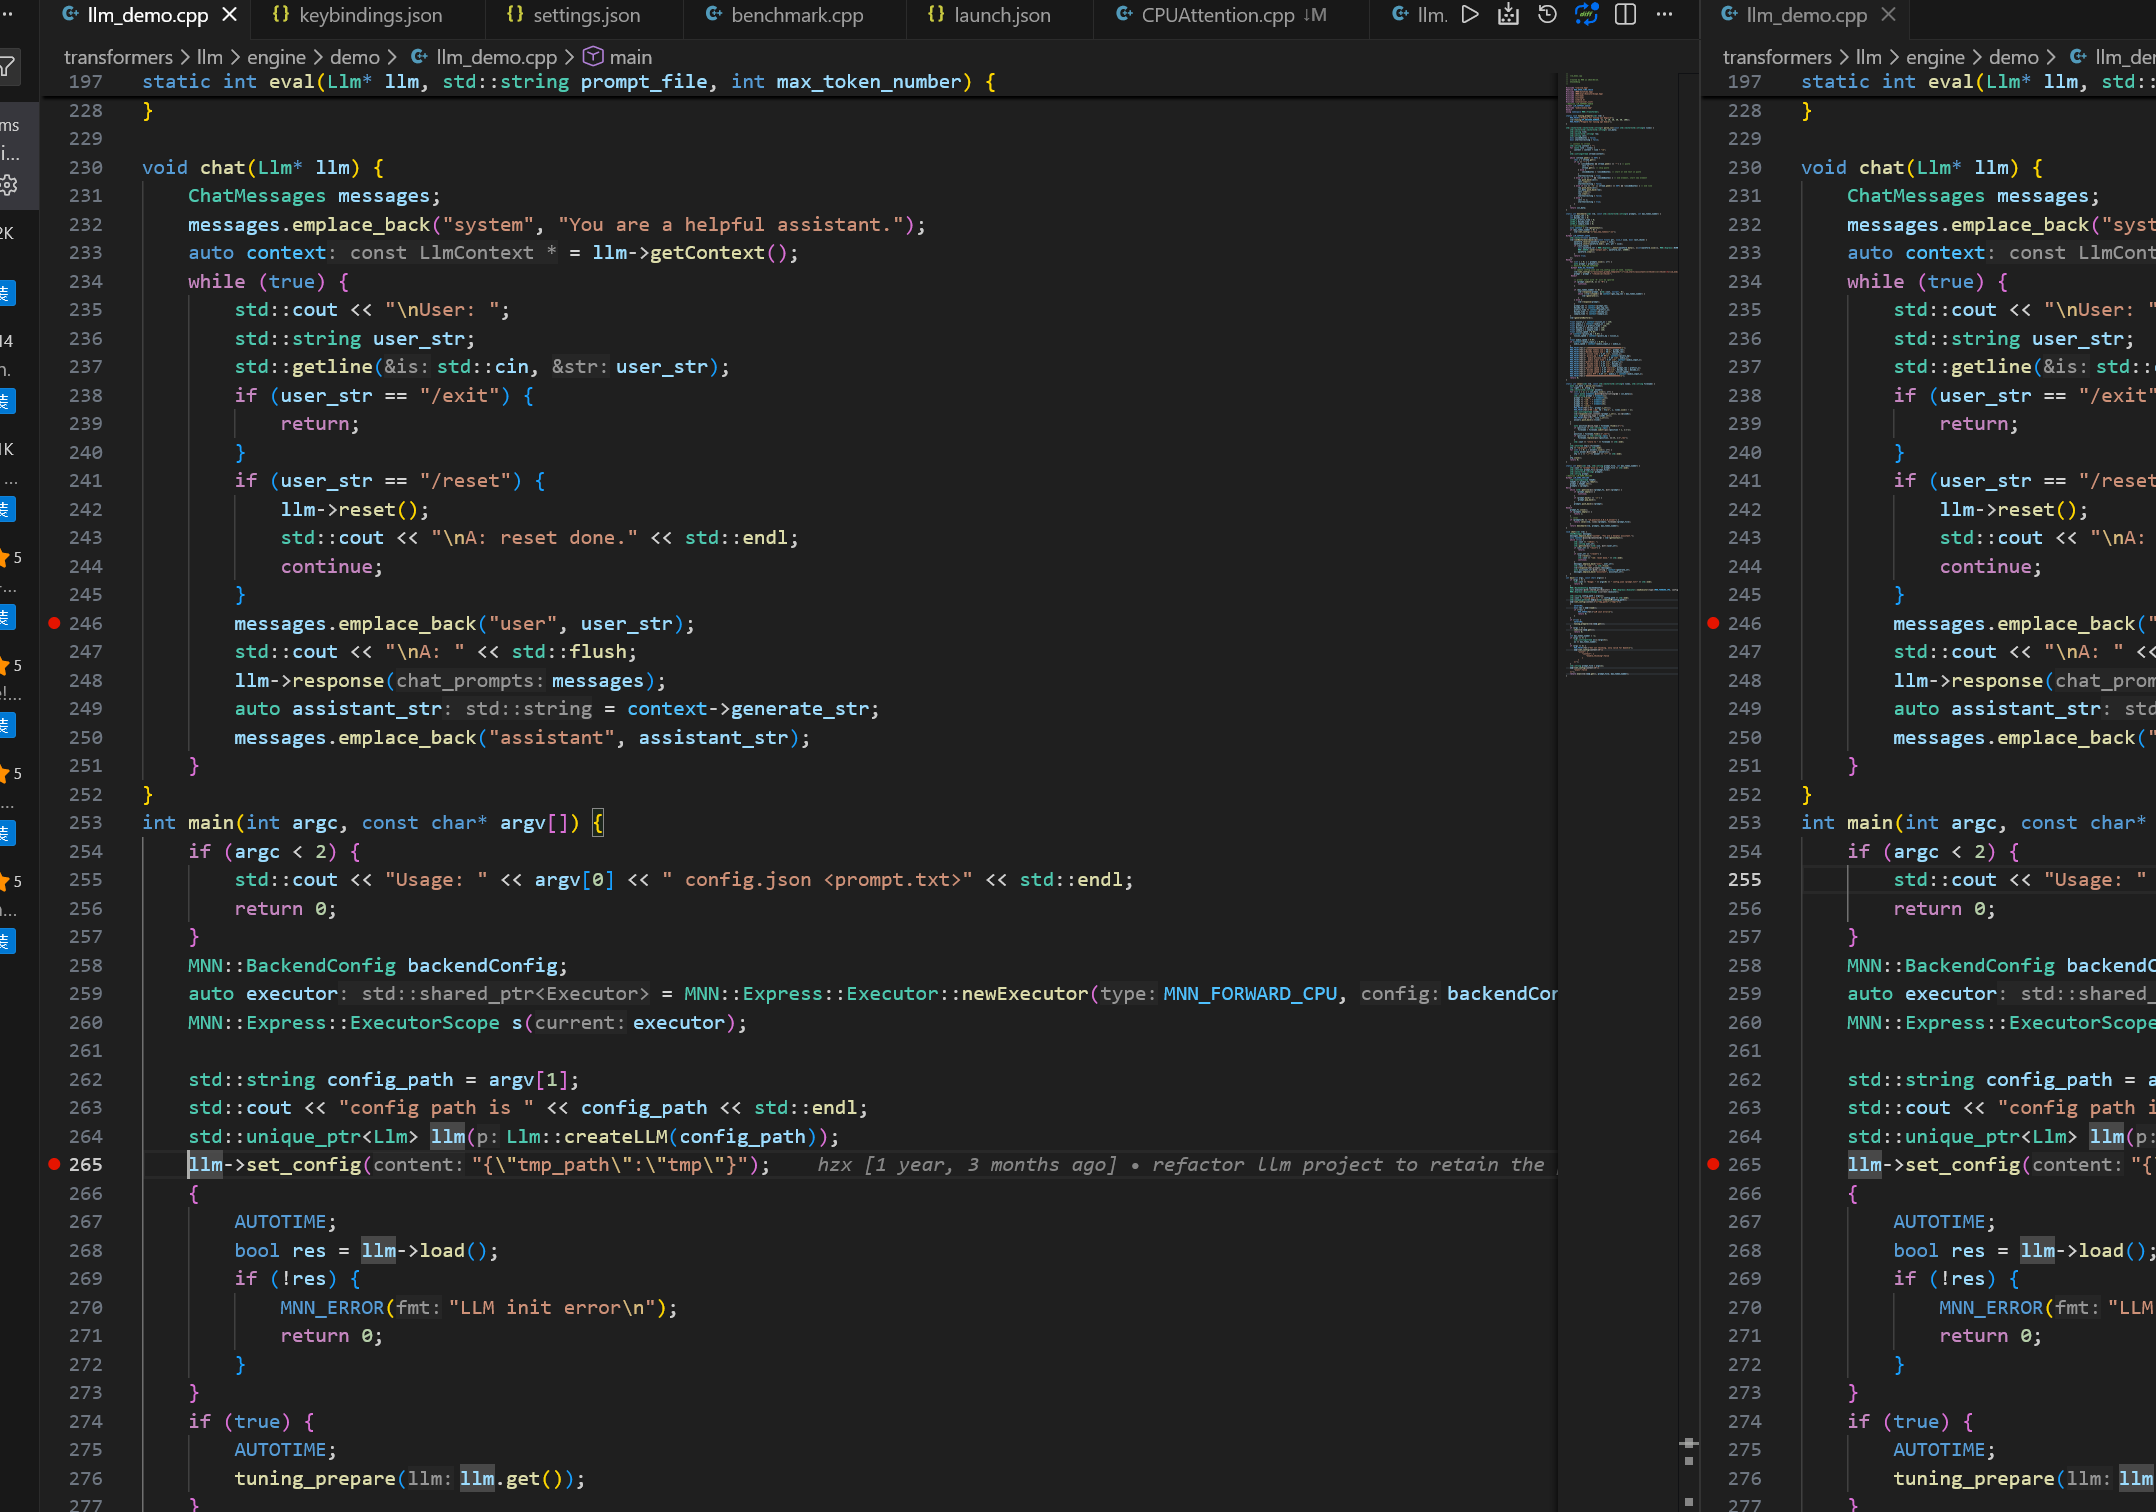Click the download/install icon in editor toolbar
Screen dimensions: 2156x1512
[1508, 15]
